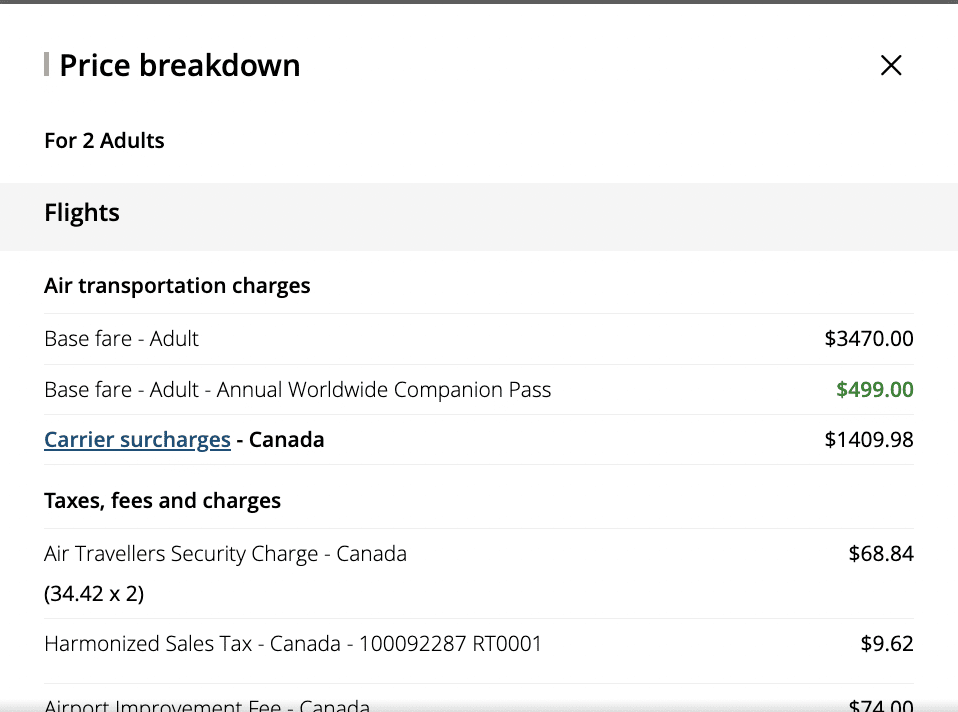Click the Airport Improvement Fee label
Viewport: 958px width, 712px height.
[207, 705]
